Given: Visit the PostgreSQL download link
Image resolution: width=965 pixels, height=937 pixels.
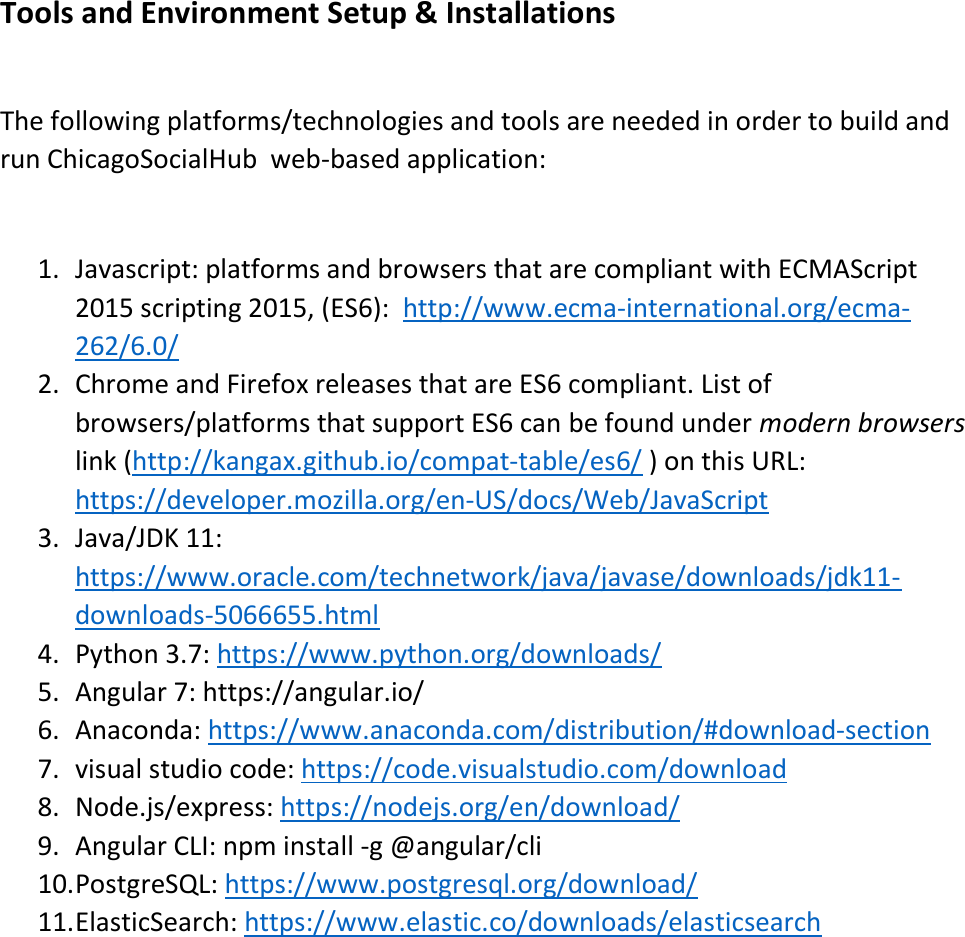Looking at the screenshot, I should point(458,884).
